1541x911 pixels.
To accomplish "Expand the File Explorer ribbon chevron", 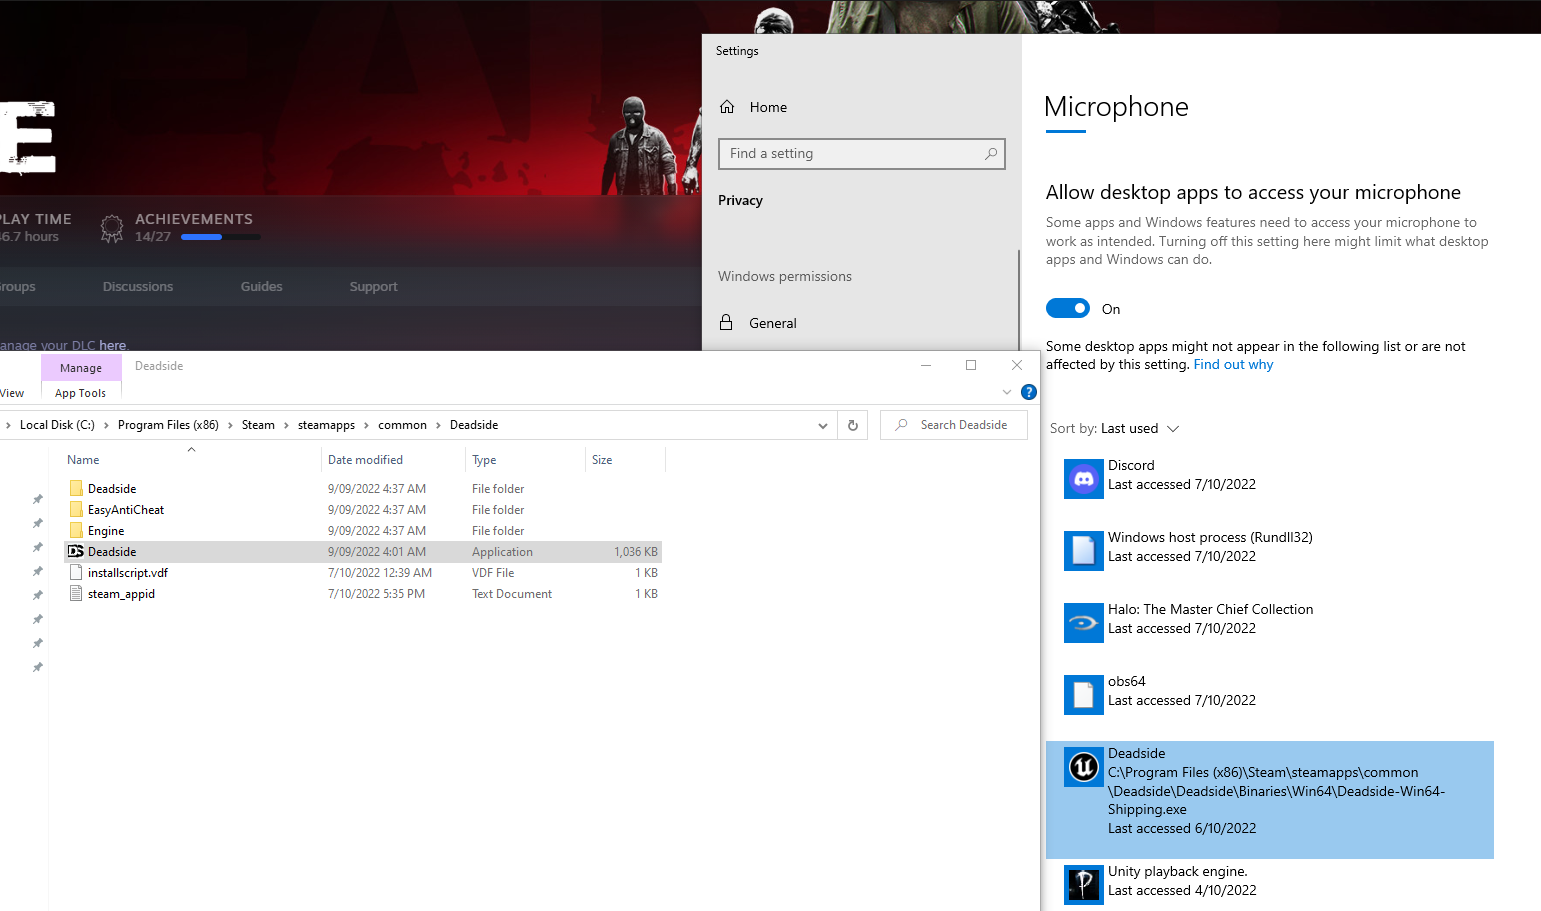I will pyautogui.click(x=1007, y=392).
